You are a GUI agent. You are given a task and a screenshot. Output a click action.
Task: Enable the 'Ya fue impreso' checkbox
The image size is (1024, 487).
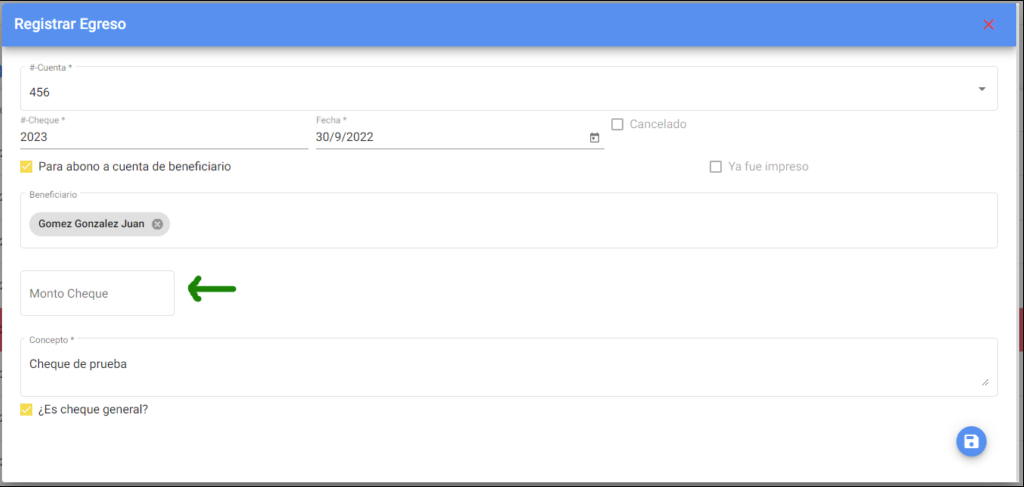(x=715, y=166)
